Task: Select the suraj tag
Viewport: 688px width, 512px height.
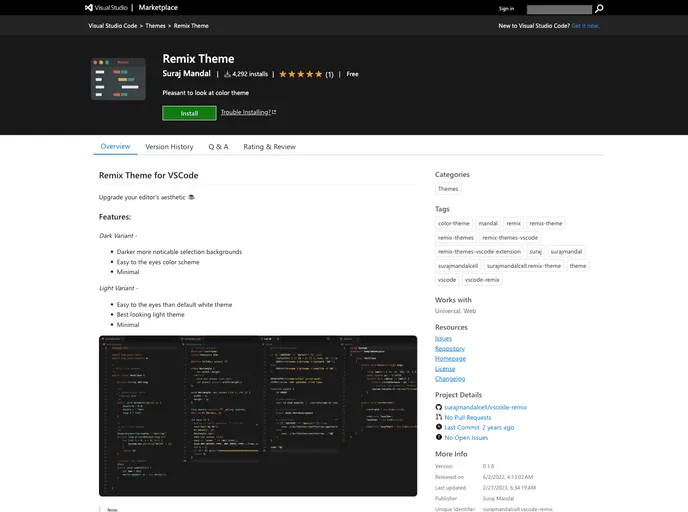Action: [535, 251]
